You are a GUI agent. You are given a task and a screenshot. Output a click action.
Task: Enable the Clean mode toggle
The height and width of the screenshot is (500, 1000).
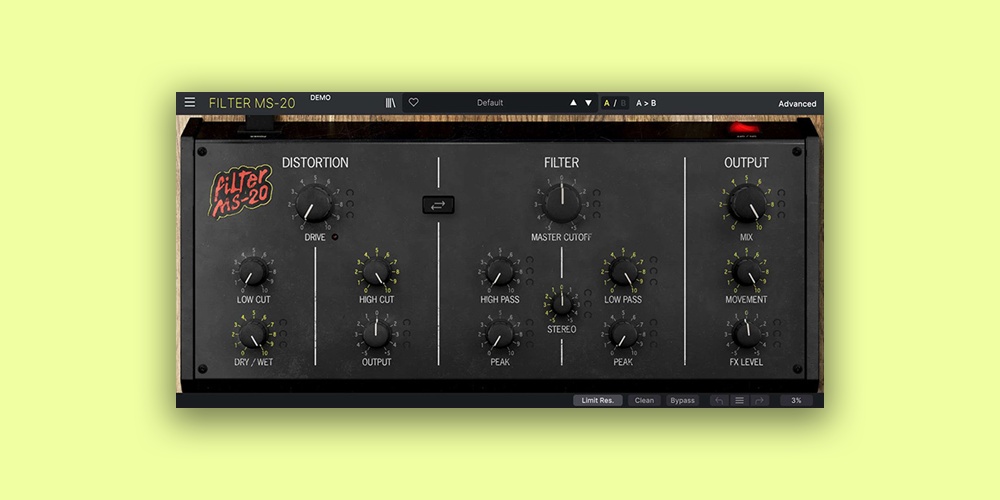click(644, 400)
